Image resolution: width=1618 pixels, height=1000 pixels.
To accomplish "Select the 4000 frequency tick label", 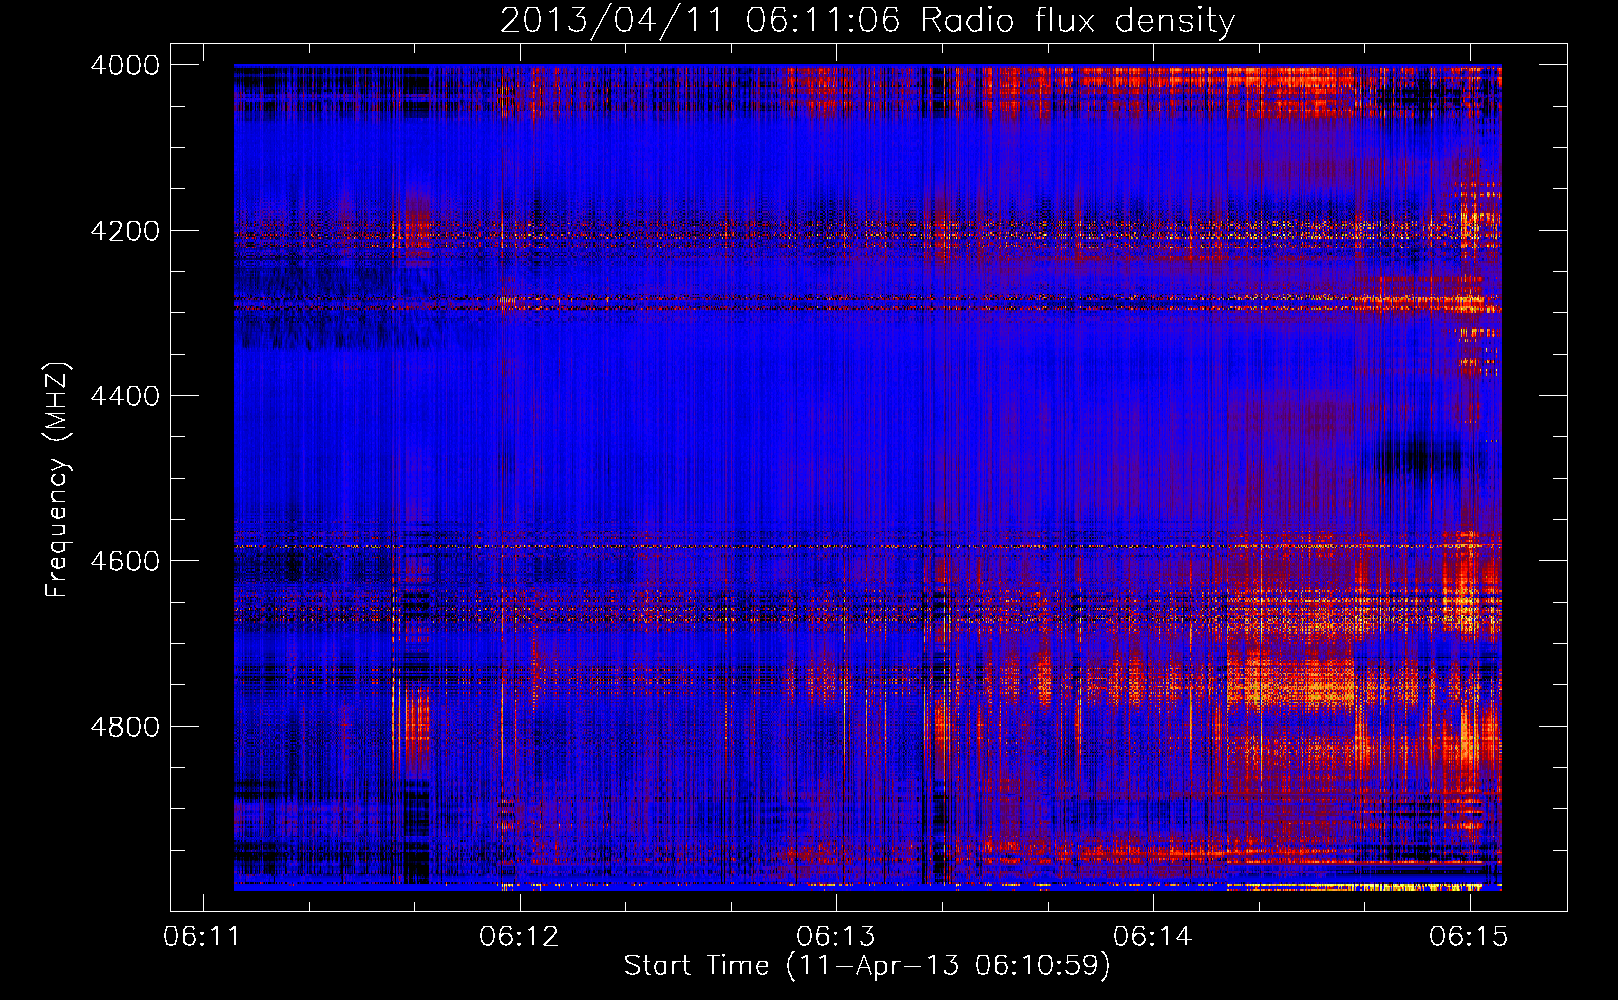I will (125, 65).
